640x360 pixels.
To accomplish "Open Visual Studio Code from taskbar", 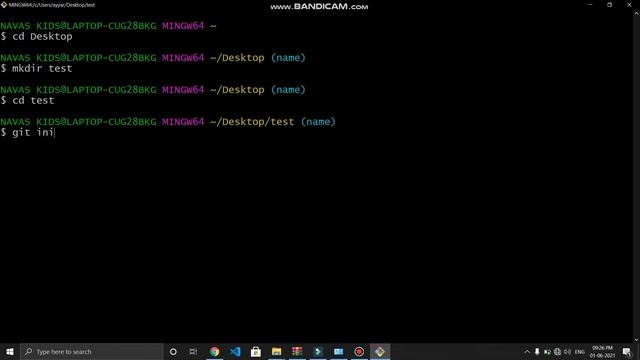I will click(235, 351).
